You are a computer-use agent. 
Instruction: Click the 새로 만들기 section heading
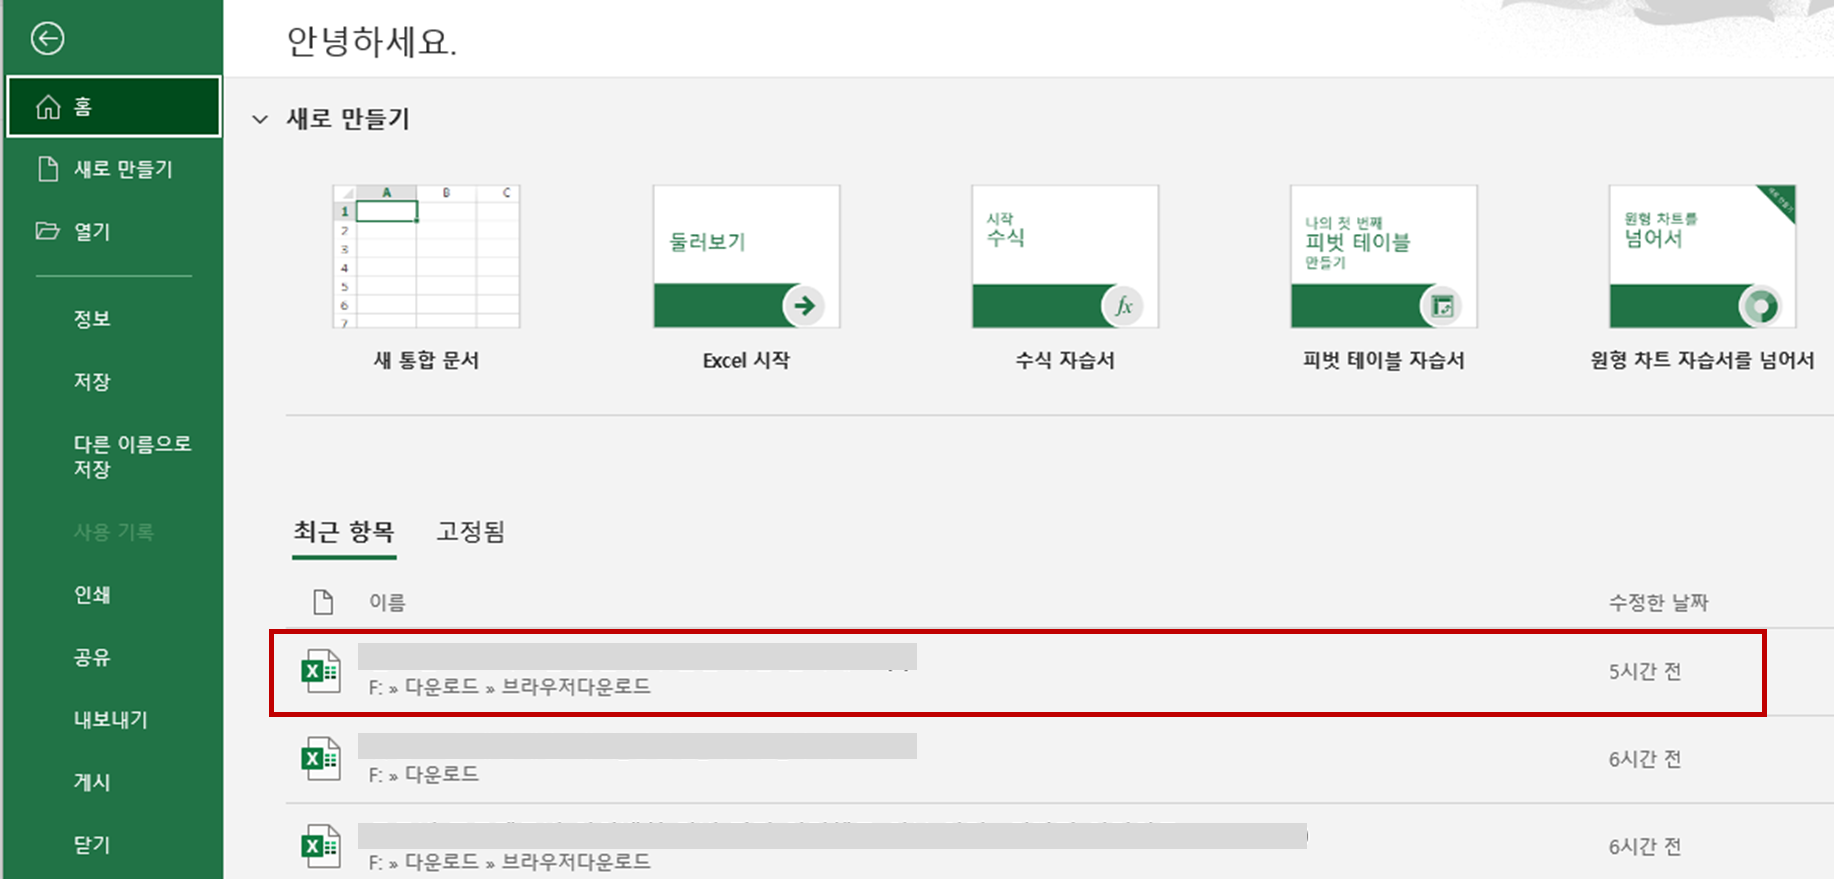tap(348, 119)
